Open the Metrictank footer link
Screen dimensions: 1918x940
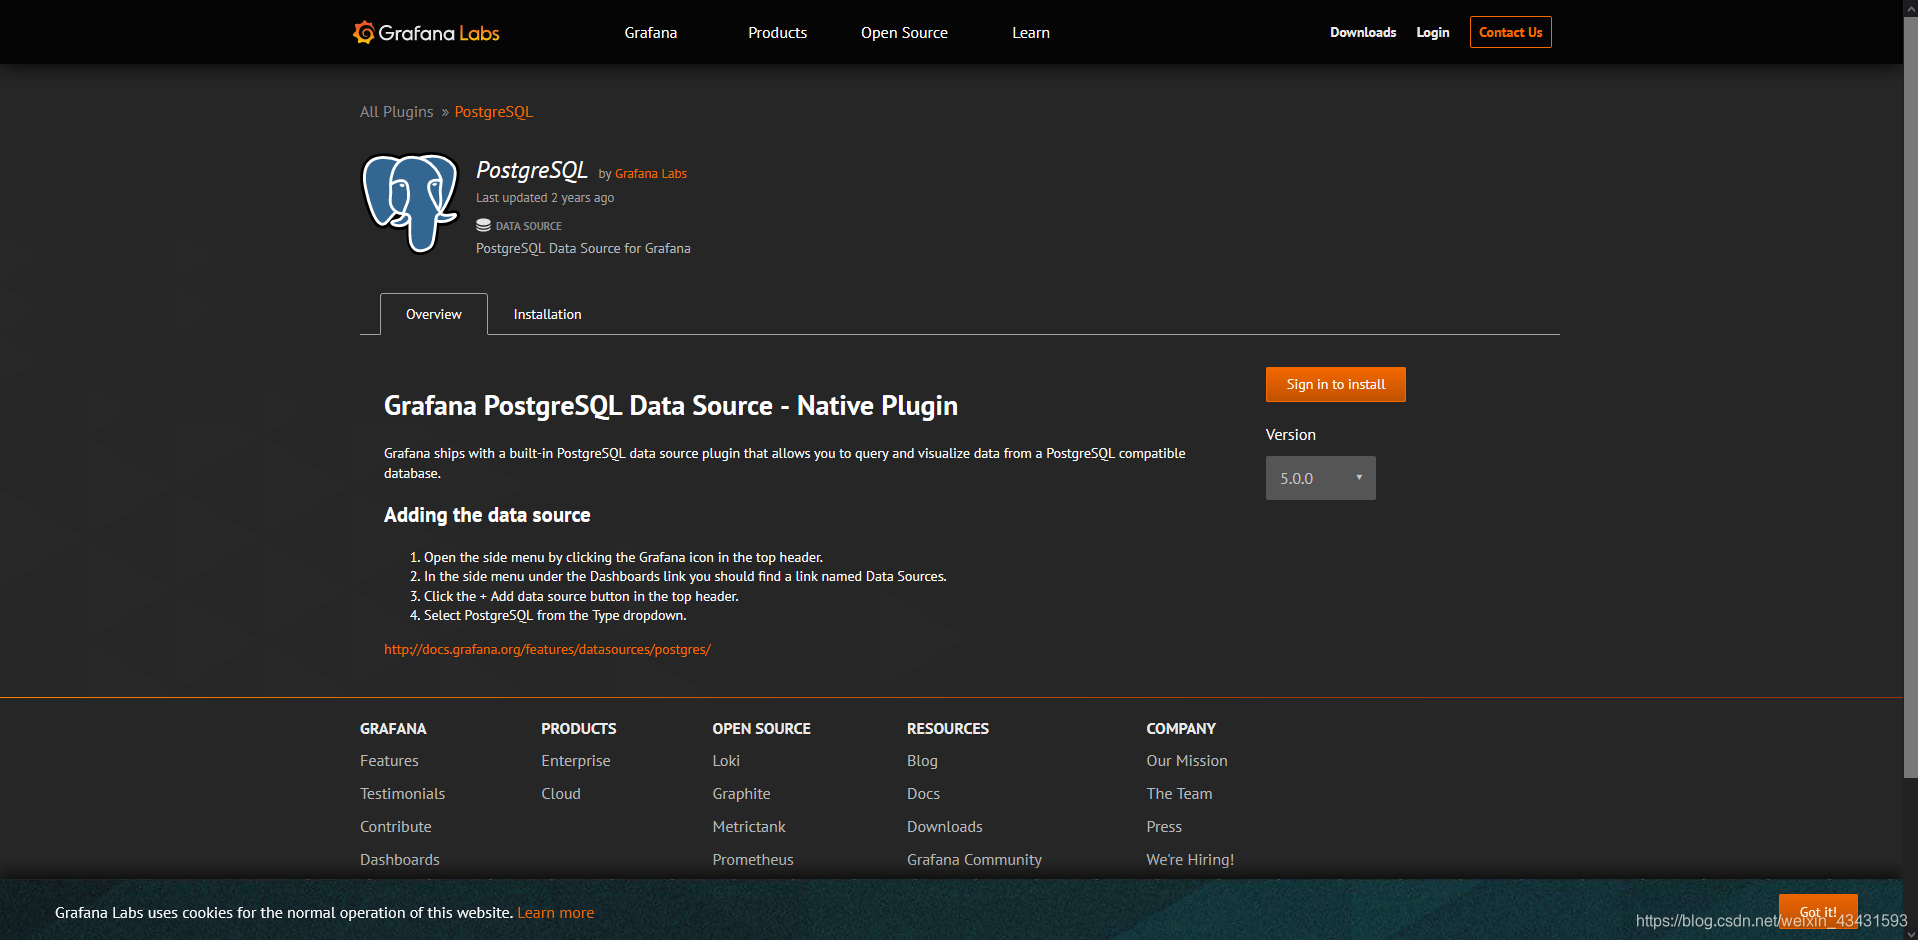[749, 827]
